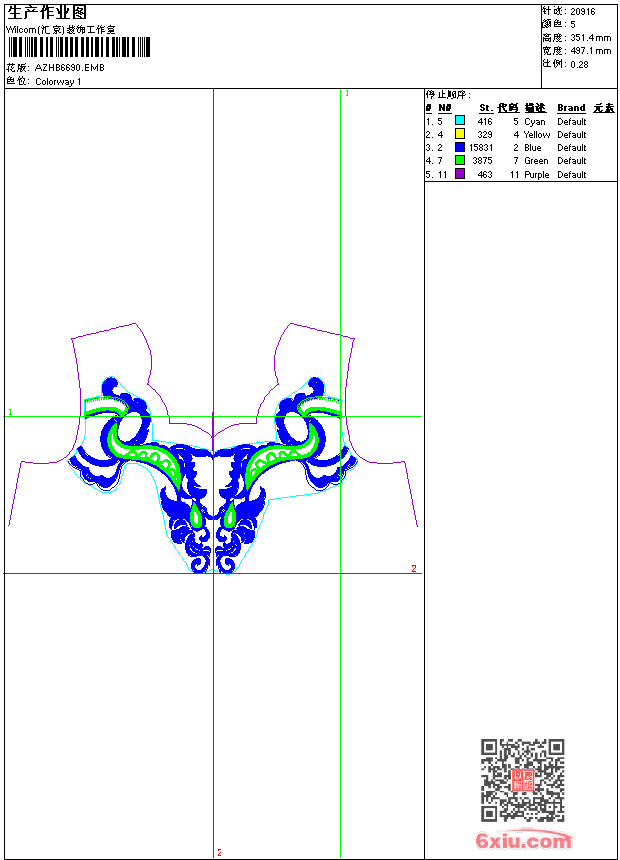Select the stitch count '463' in Purple row
This screenshot has height=860, width=620.
pyautogui.click(x=485, y=175)
